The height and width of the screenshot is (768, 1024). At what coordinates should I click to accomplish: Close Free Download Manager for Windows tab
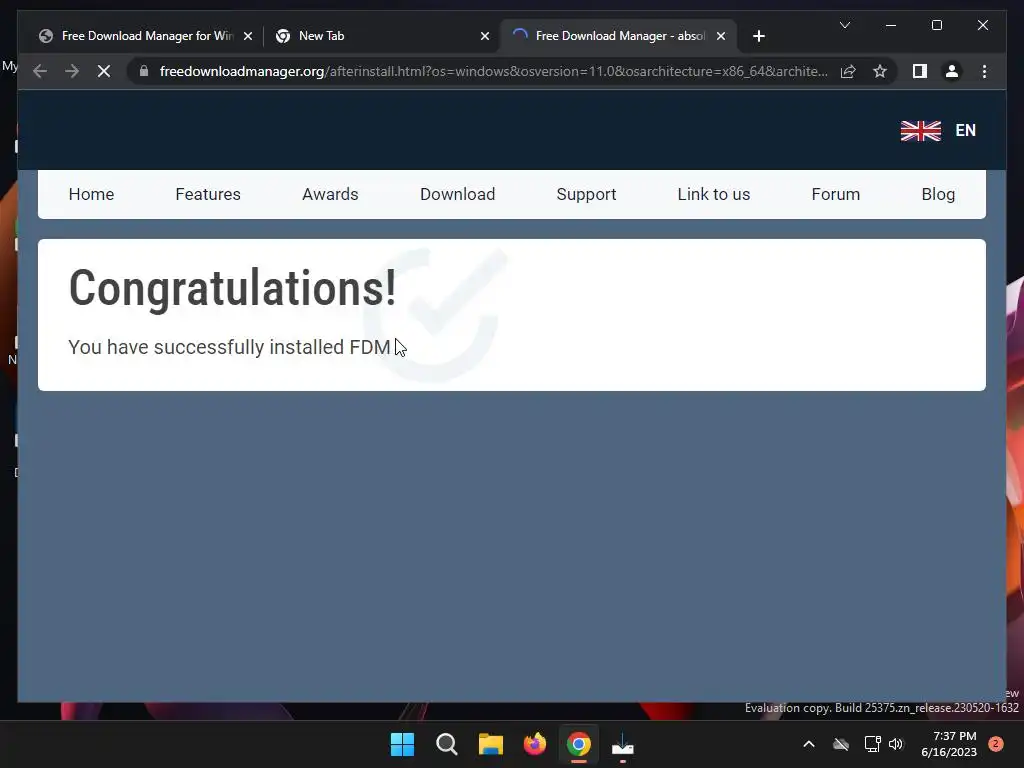(x=248, y=36)
